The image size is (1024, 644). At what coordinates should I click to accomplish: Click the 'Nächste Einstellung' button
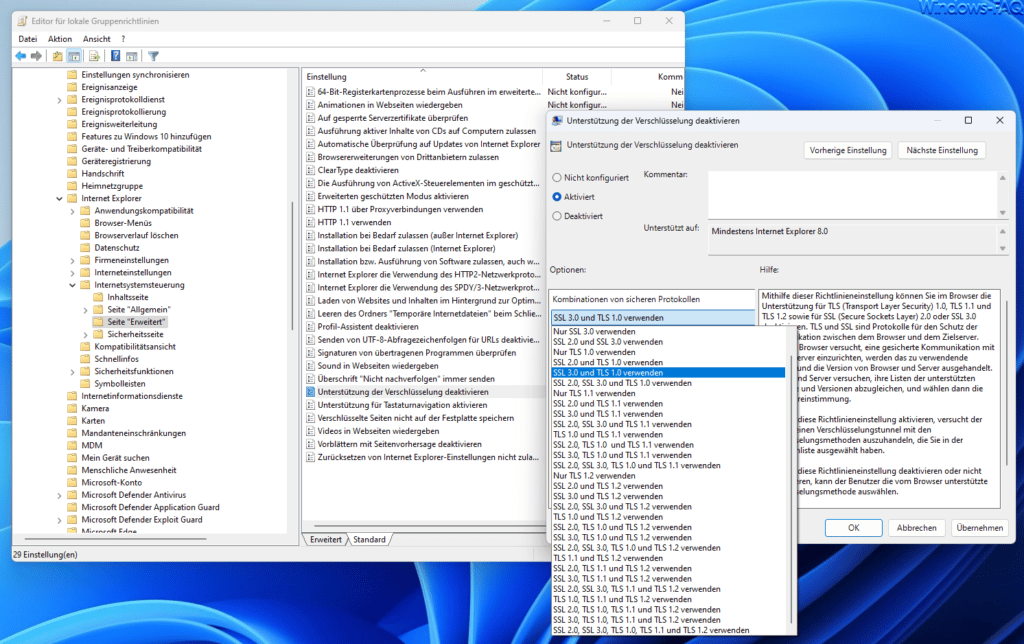(x=942, y=150)
